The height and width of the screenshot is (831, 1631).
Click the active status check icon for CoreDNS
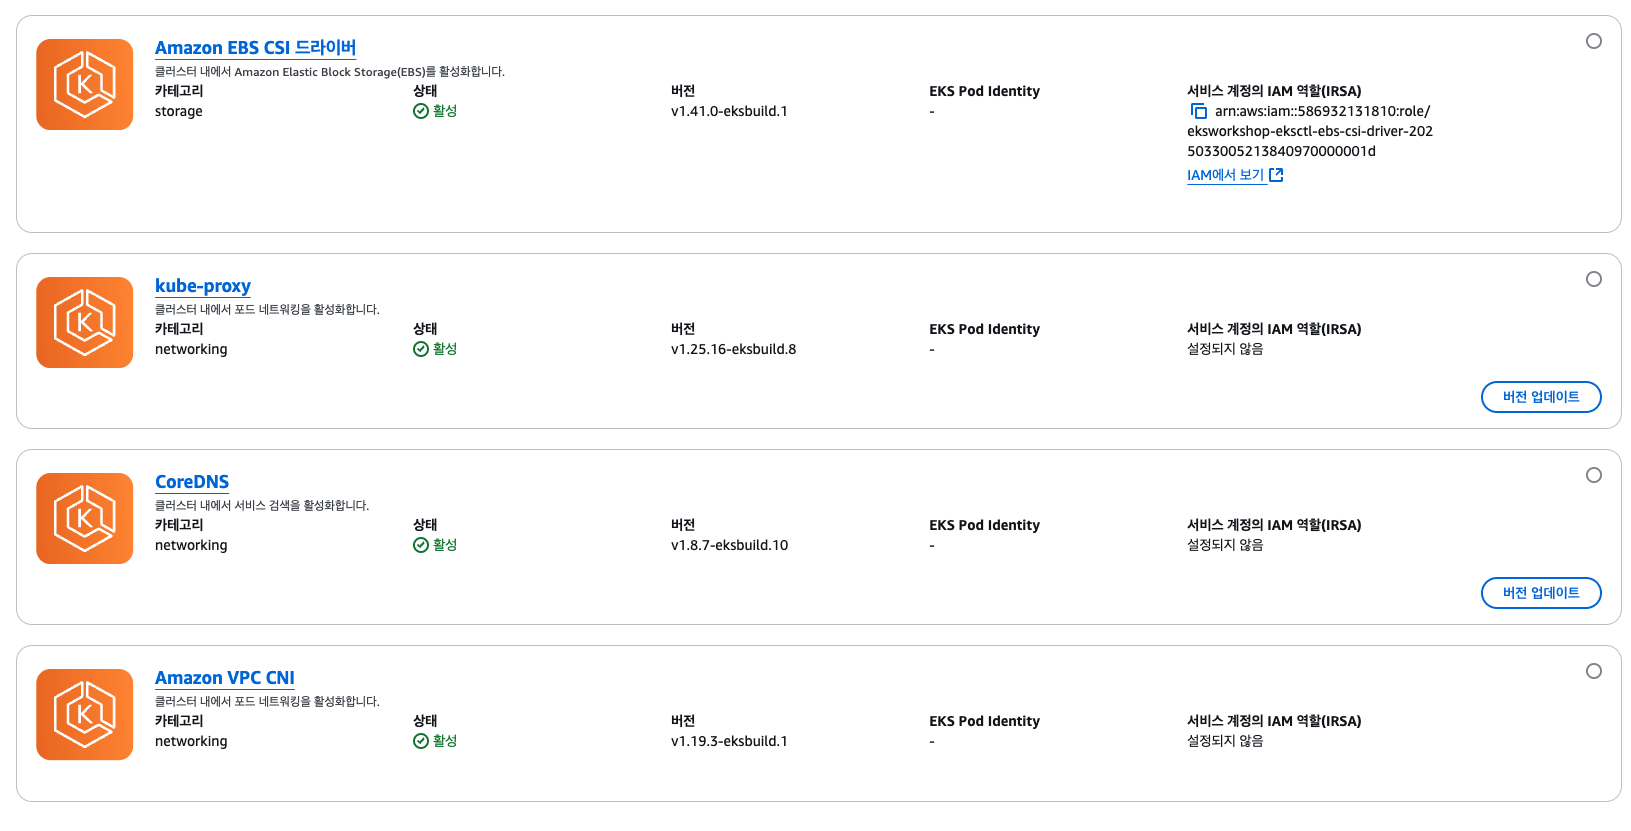tap(421, 545)
